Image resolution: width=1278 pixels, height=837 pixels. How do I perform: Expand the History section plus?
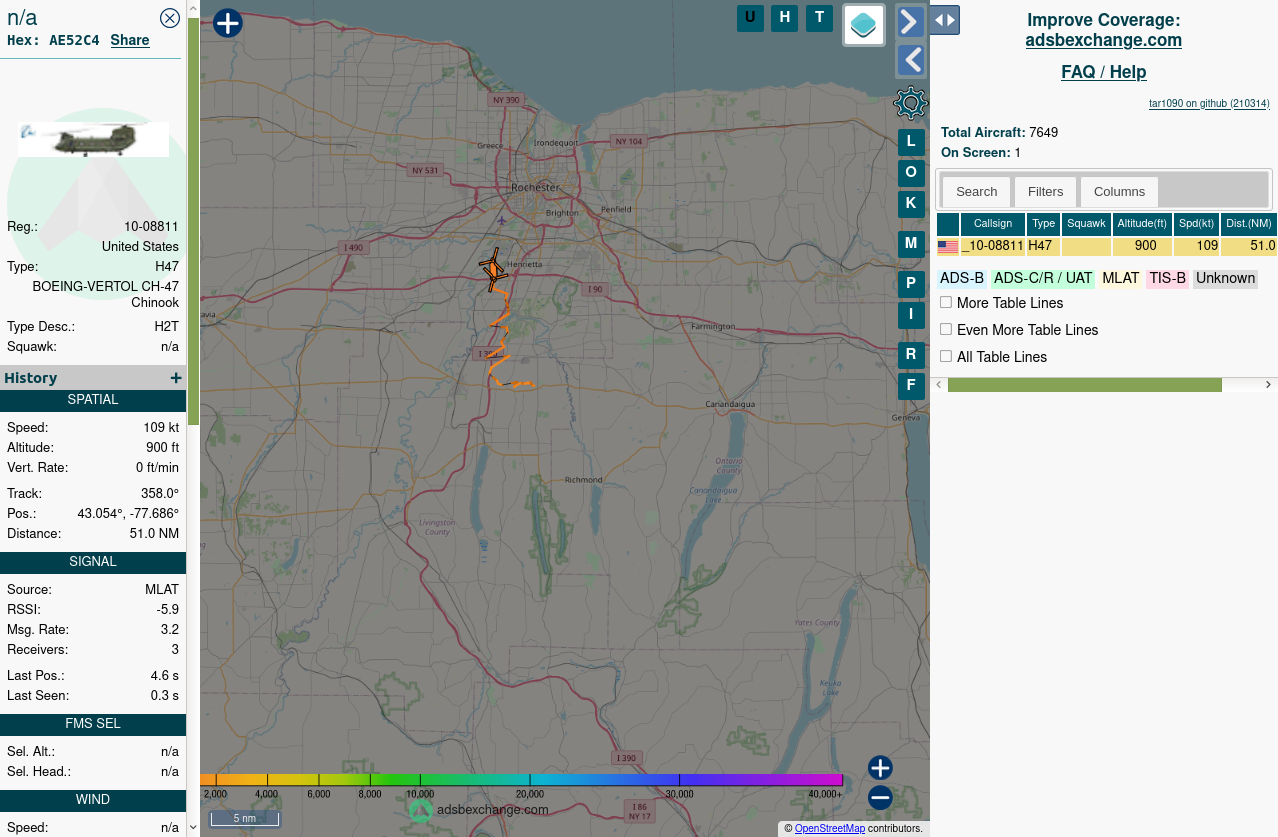(176, 378)
